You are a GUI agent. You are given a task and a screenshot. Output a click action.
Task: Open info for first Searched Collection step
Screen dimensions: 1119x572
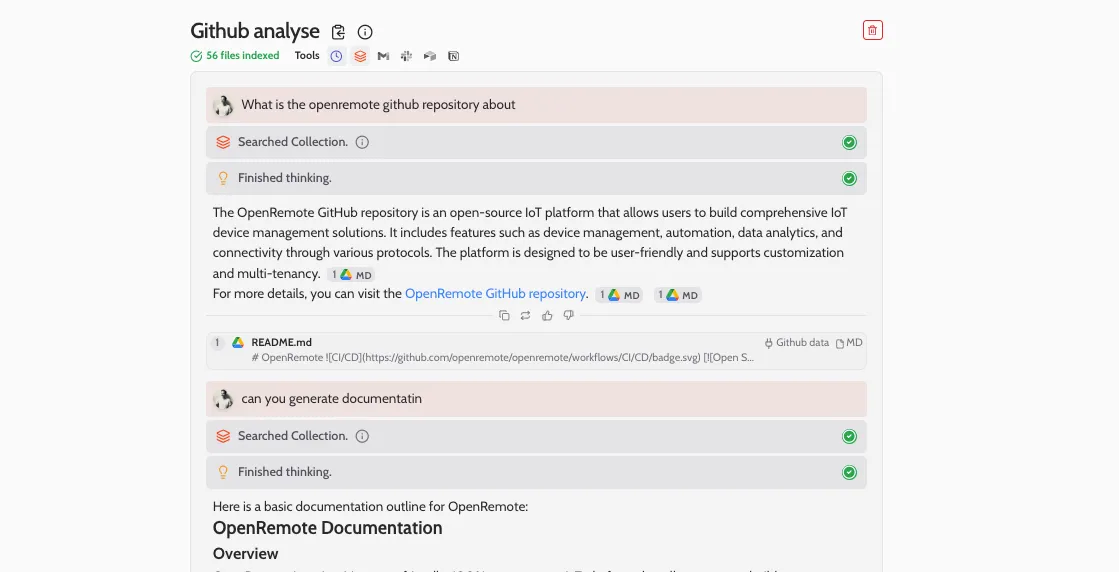click(x=363, y=142)
